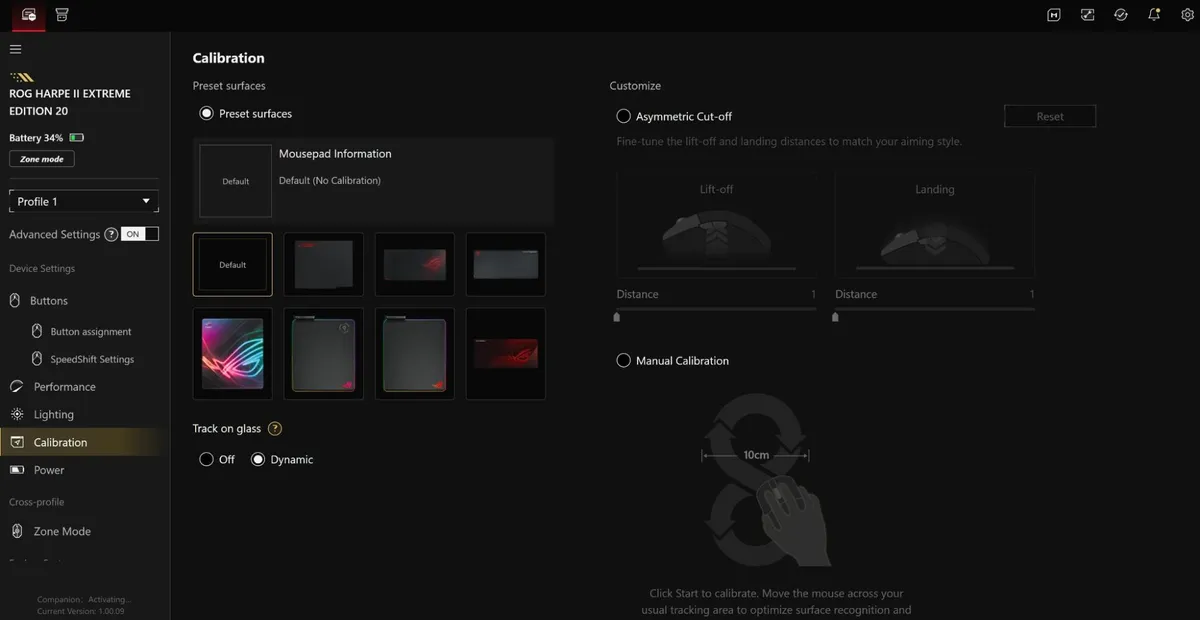The width and height of the screenshot is (1200, 620).
Task: Click the Track on glass help icon
Action: click(275, 428)
